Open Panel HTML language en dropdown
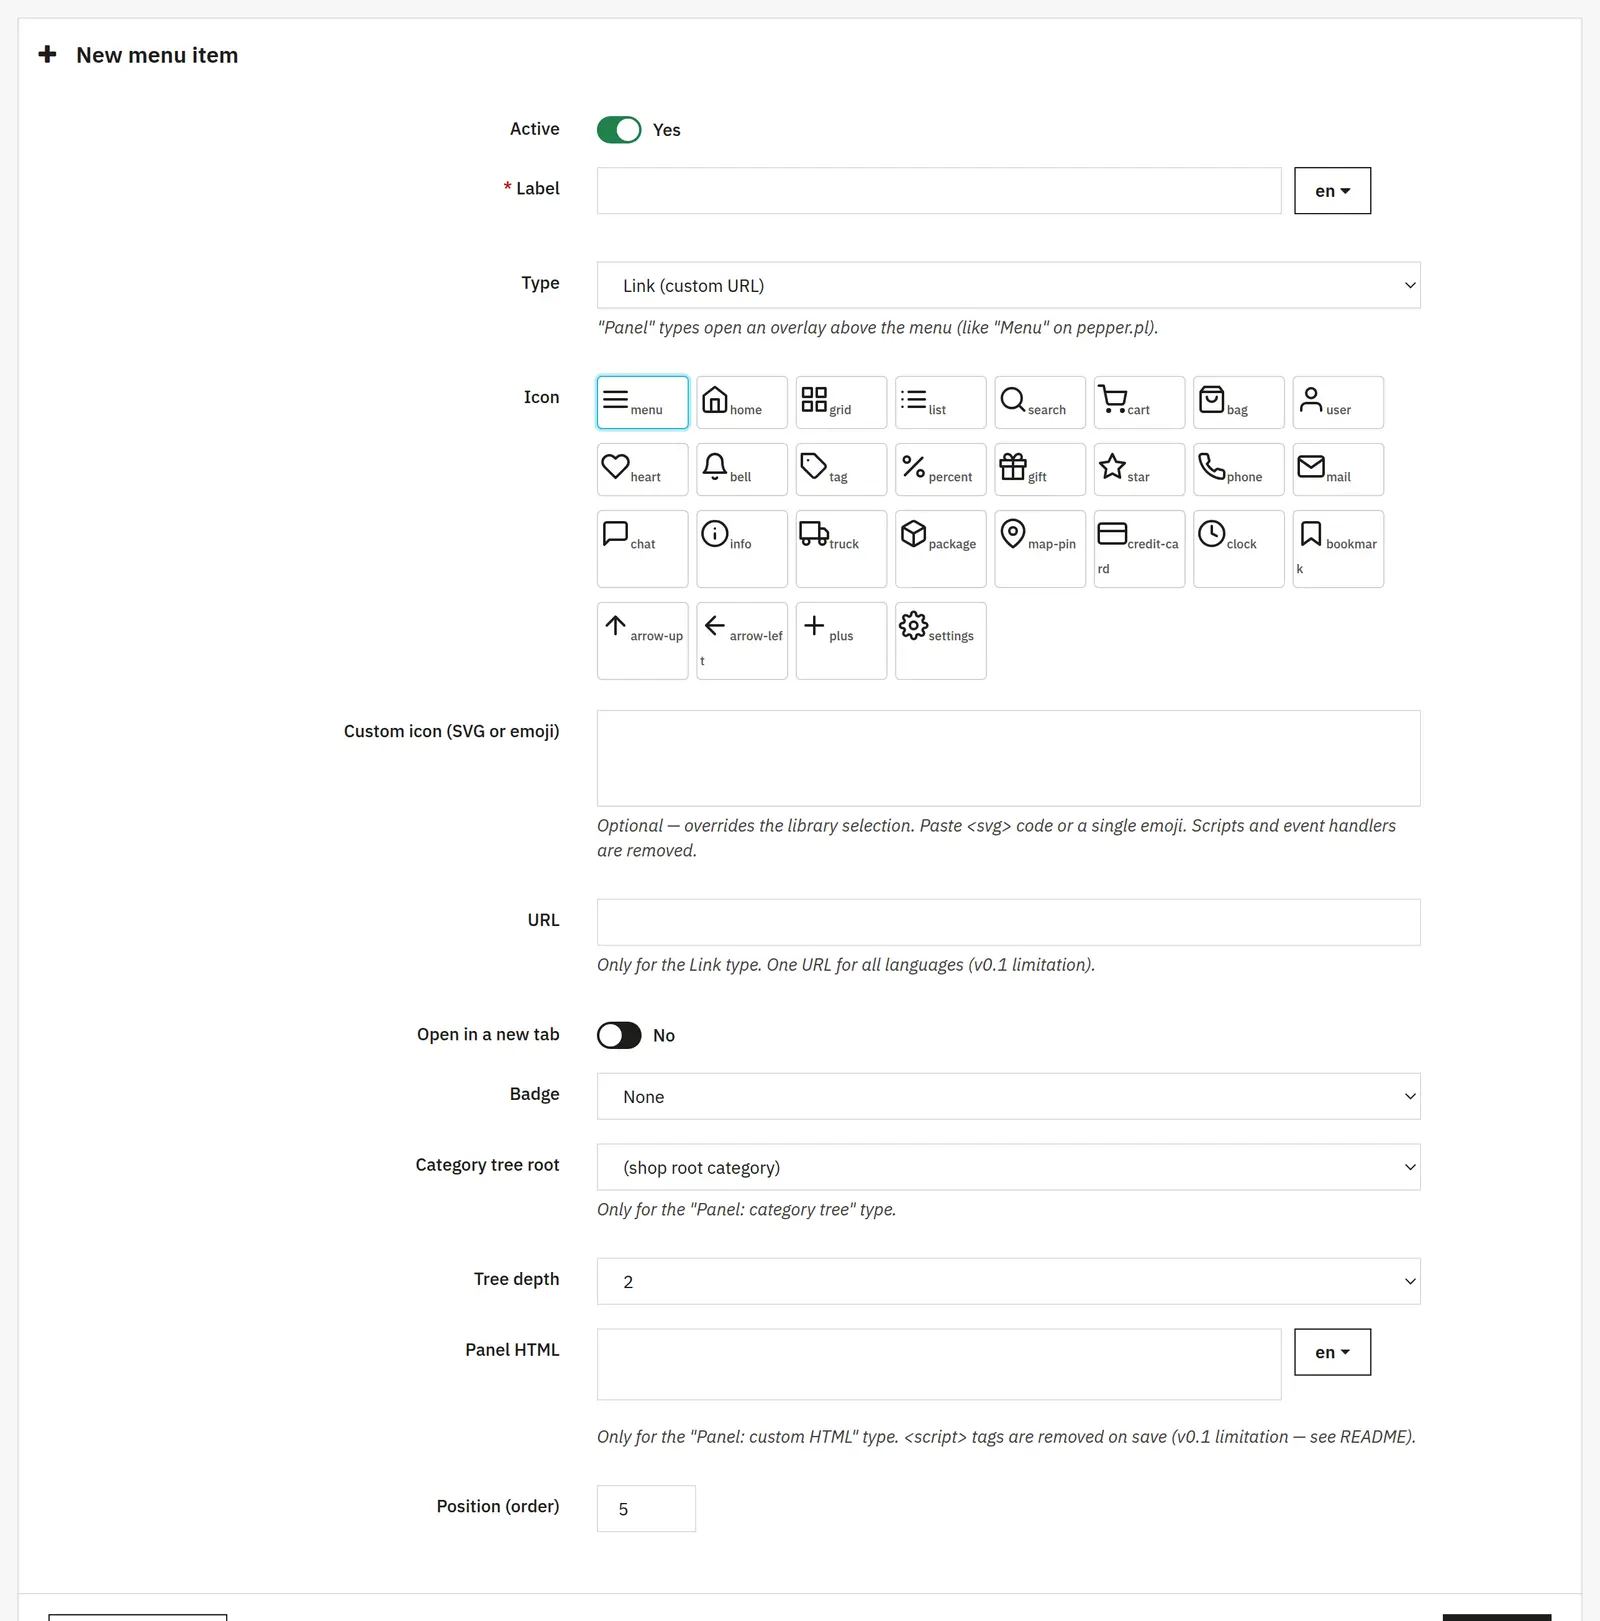 (1332, 1352)
